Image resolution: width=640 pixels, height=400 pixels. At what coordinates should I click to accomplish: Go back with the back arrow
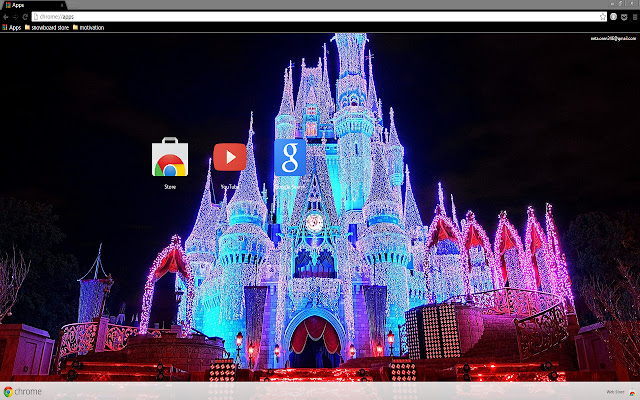pyautogui.click(x=6, y=17)
